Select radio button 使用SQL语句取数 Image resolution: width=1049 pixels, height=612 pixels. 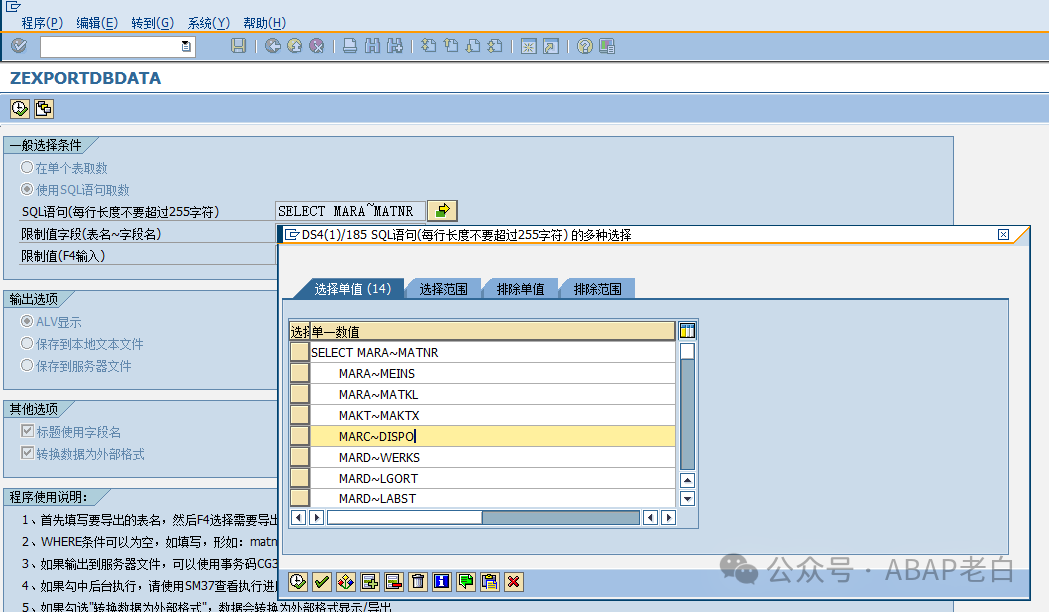pyautogui.click(x=27, y=189)
